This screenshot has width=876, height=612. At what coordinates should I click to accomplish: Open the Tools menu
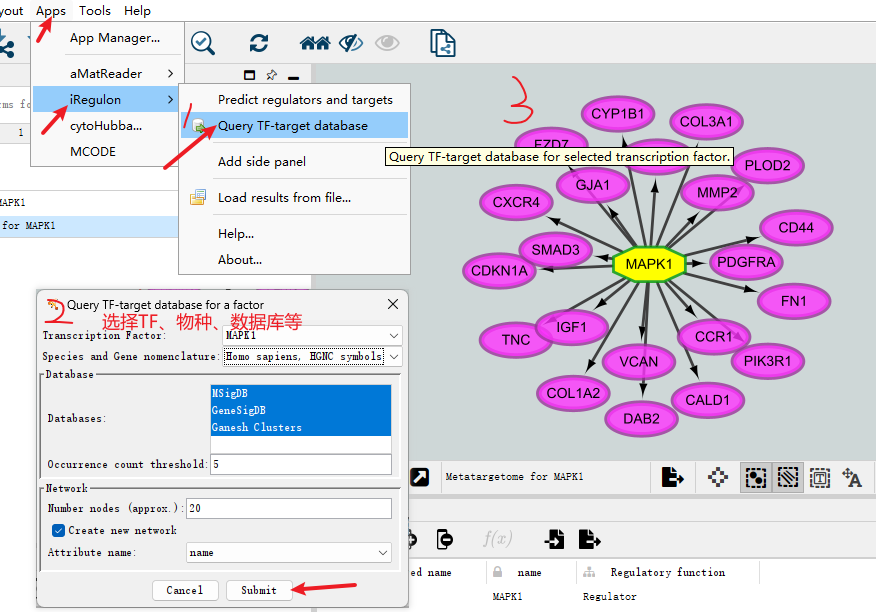point(95,11)
